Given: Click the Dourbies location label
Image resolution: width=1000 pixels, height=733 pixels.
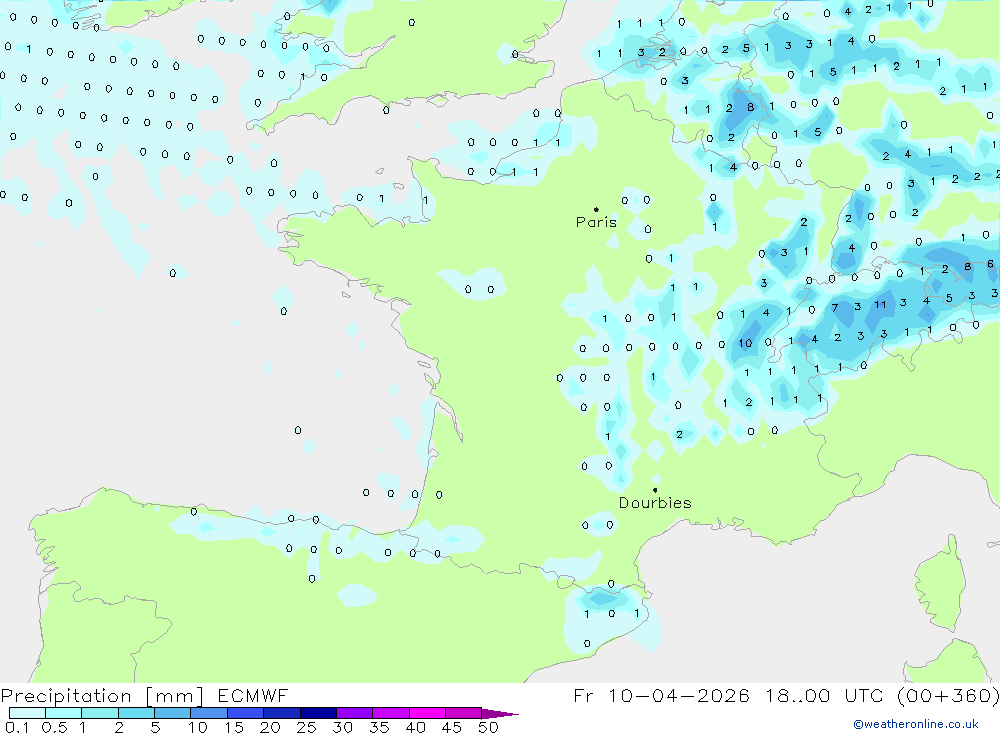Looking at the screenshot, I should 655,503.
